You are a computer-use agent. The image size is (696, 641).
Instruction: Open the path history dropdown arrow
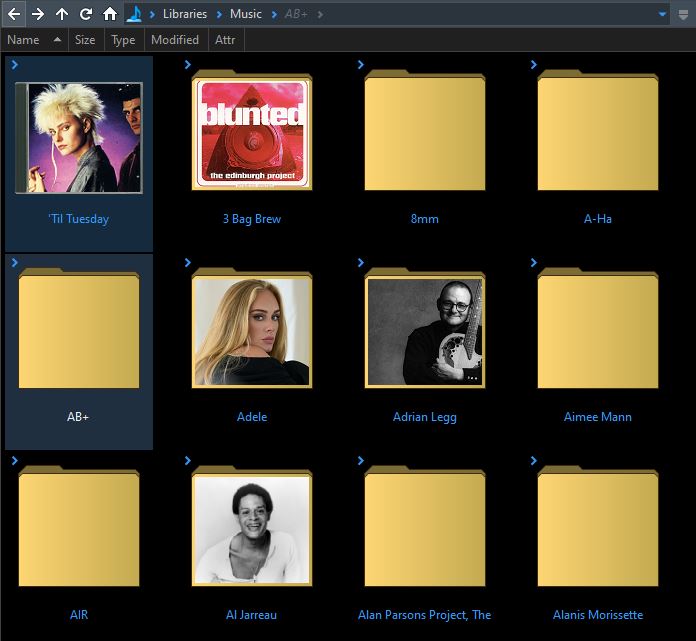click(x=662, y=15)
